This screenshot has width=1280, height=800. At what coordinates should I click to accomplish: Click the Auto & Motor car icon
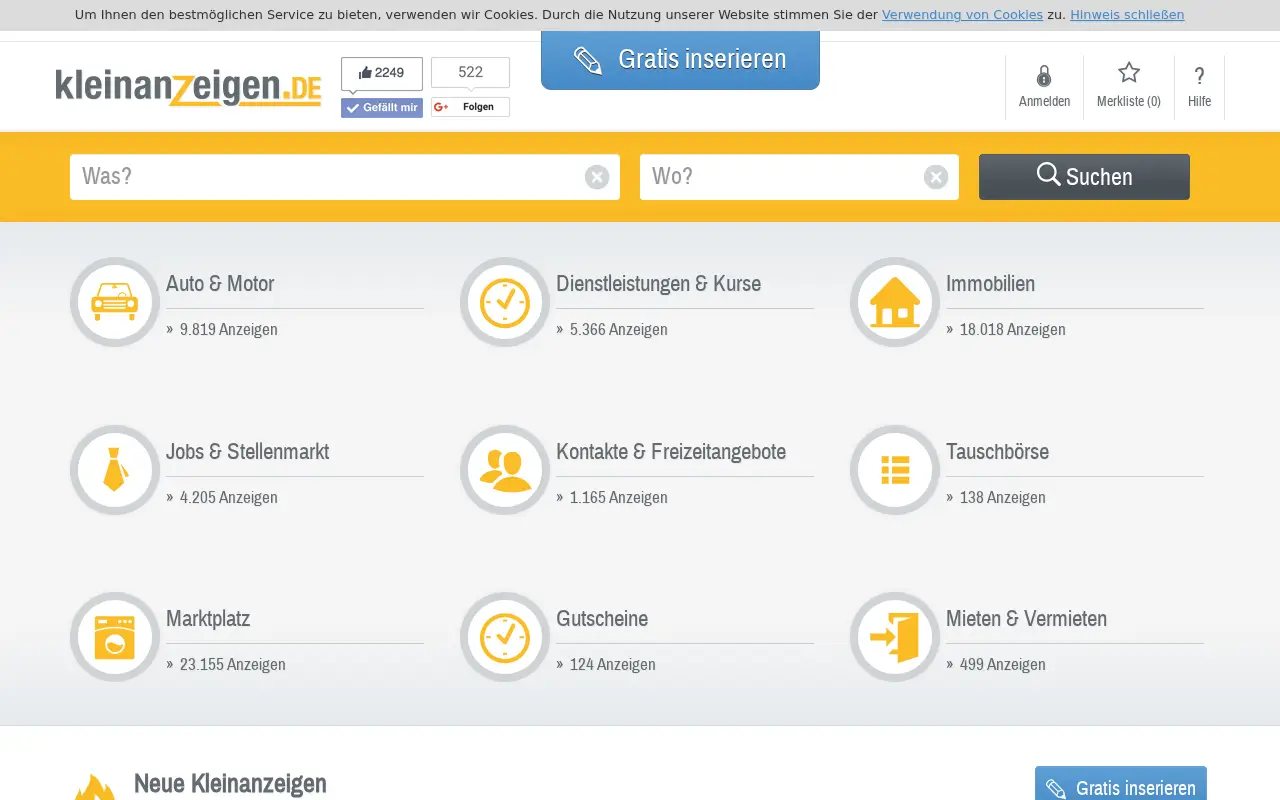tap(115, 302)
